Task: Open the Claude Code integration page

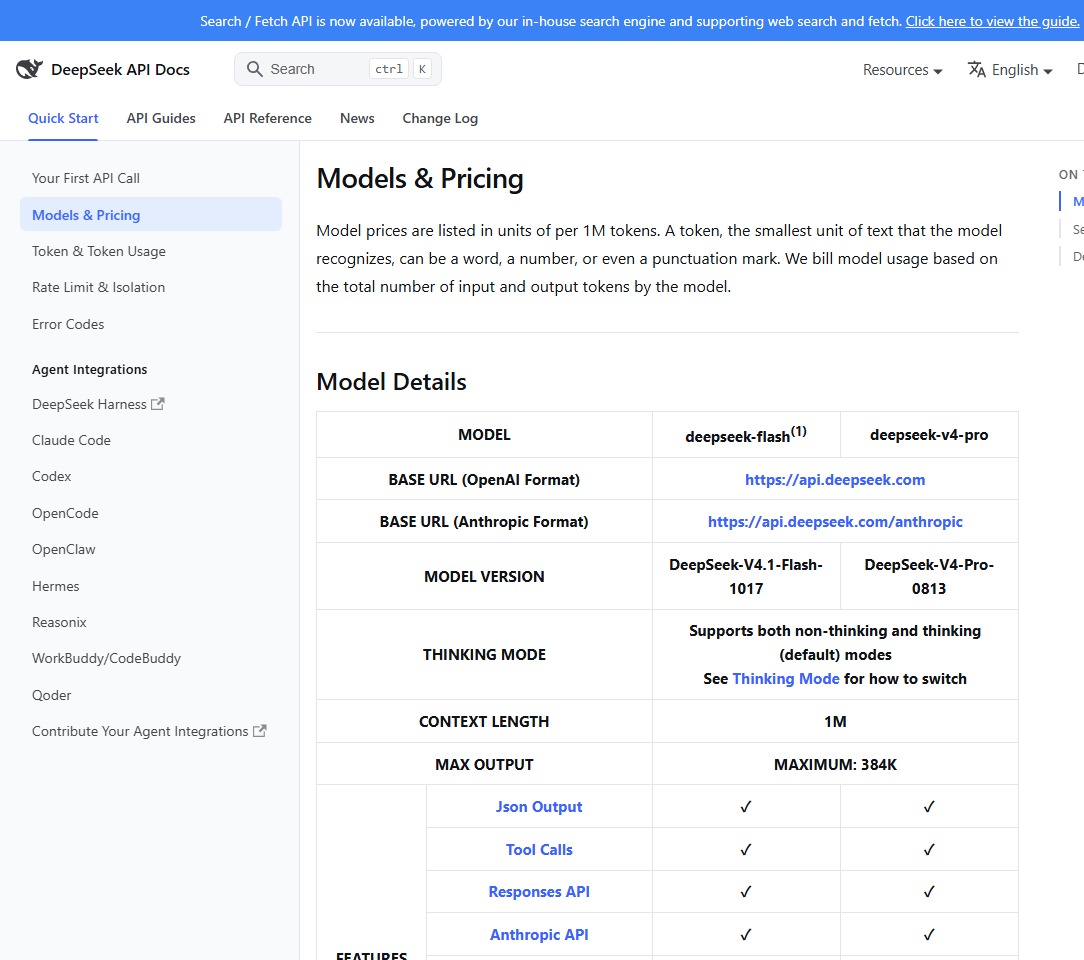Action: (71, 440)
